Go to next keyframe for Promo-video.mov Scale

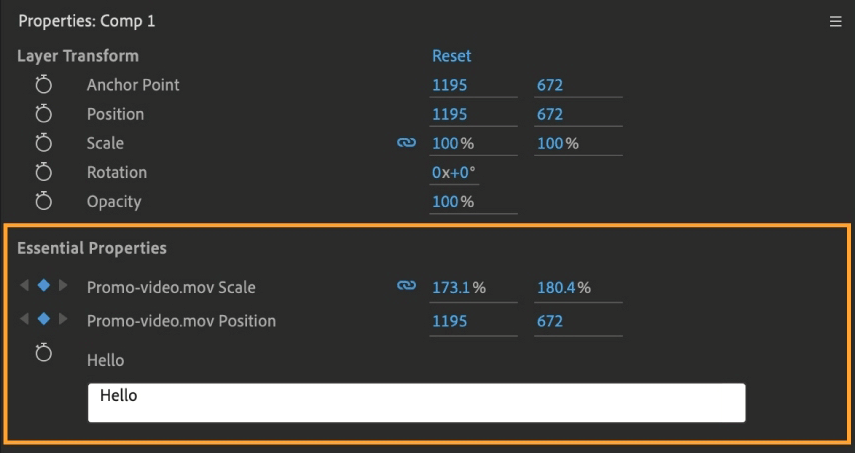(x=63, y=287)
